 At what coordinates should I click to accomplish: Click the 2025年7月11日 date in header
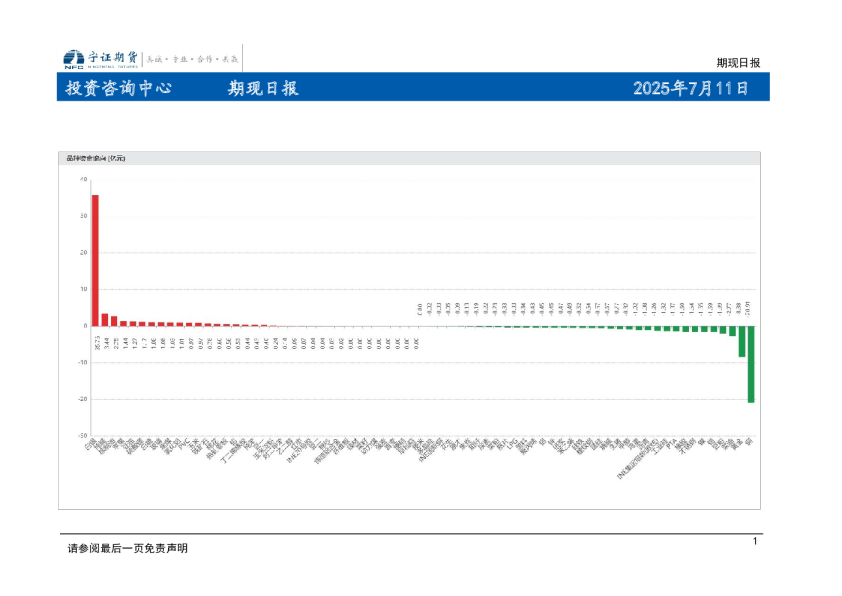690,88
